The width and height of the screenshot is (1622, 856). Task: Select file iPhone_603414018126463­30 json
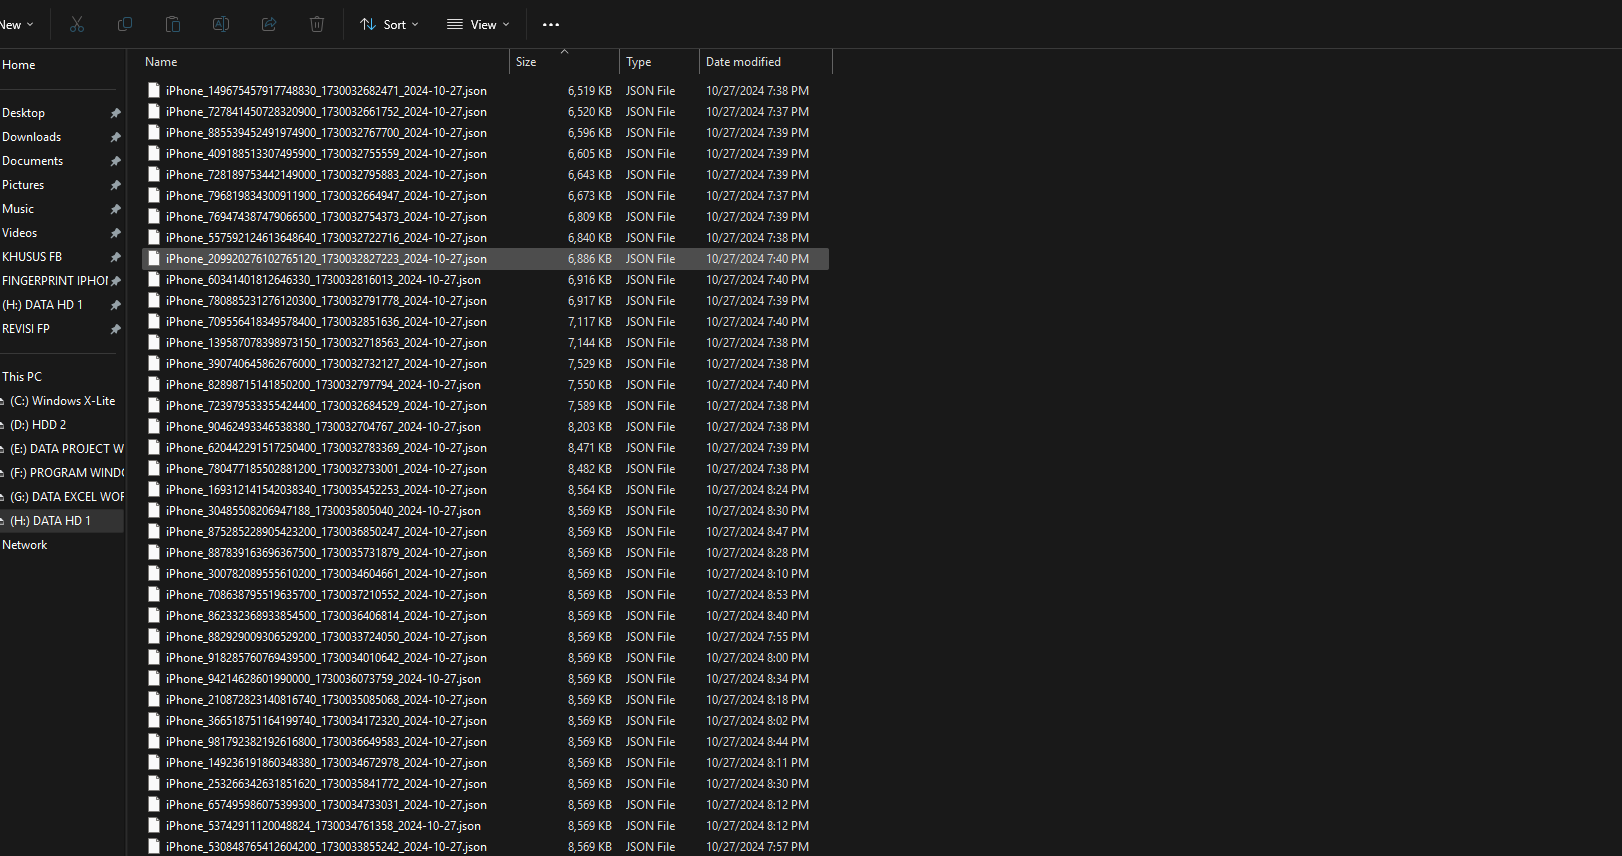pos(323,280)
